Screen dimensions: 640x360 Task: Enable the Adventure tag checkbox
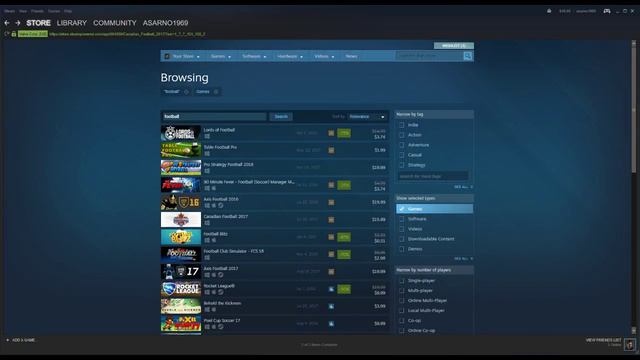point(402,145)
